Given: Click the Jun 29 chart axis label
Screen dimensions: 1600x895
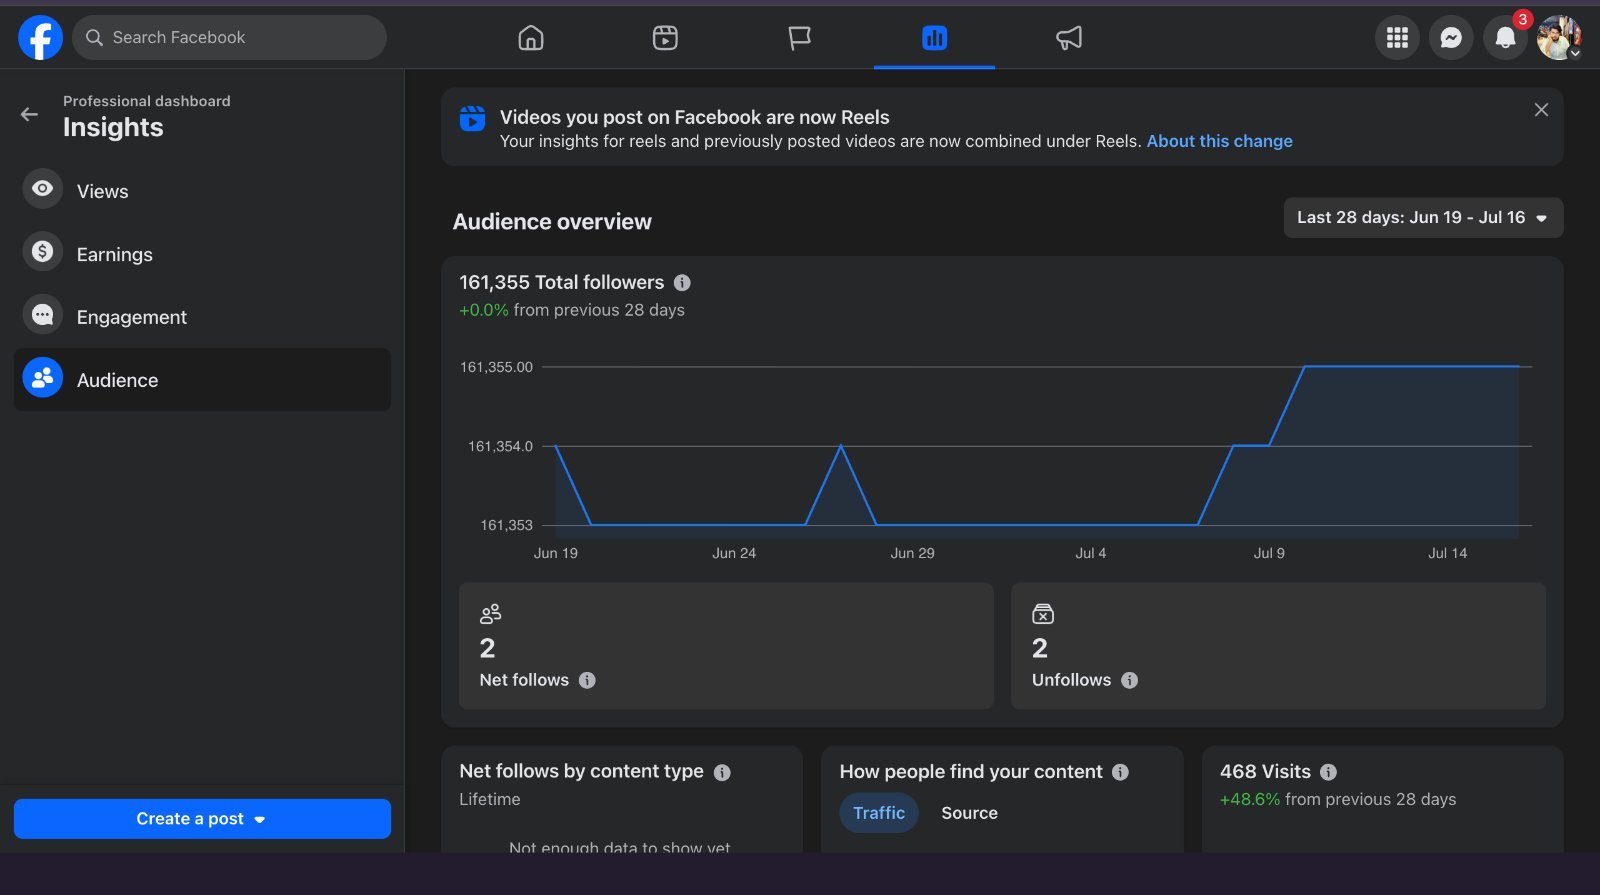Looking at the screenshot, I should coord(912,553).
